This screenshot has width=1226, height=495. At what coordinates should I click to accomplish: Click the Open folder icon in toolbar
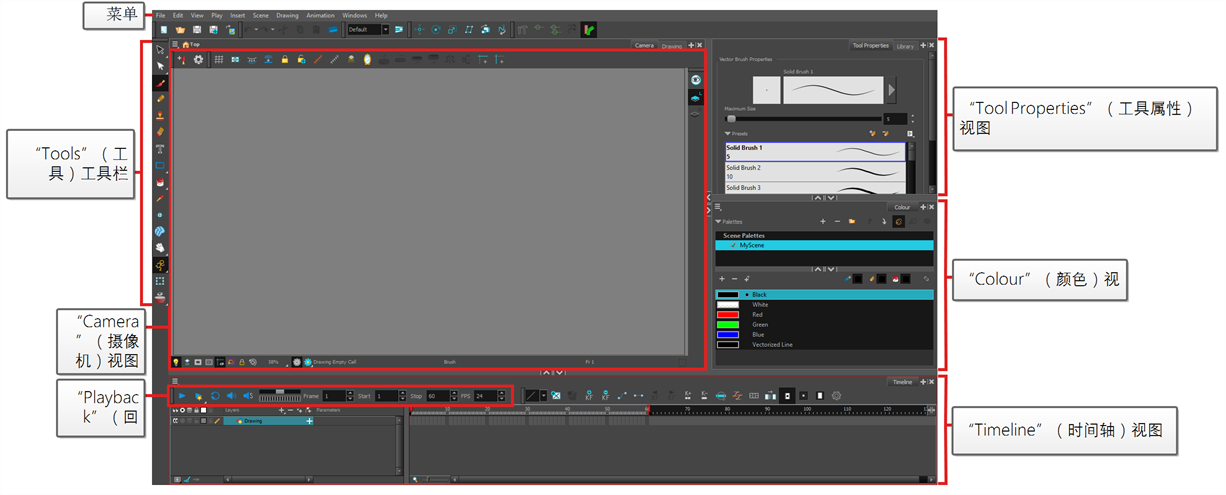point(180,30)
